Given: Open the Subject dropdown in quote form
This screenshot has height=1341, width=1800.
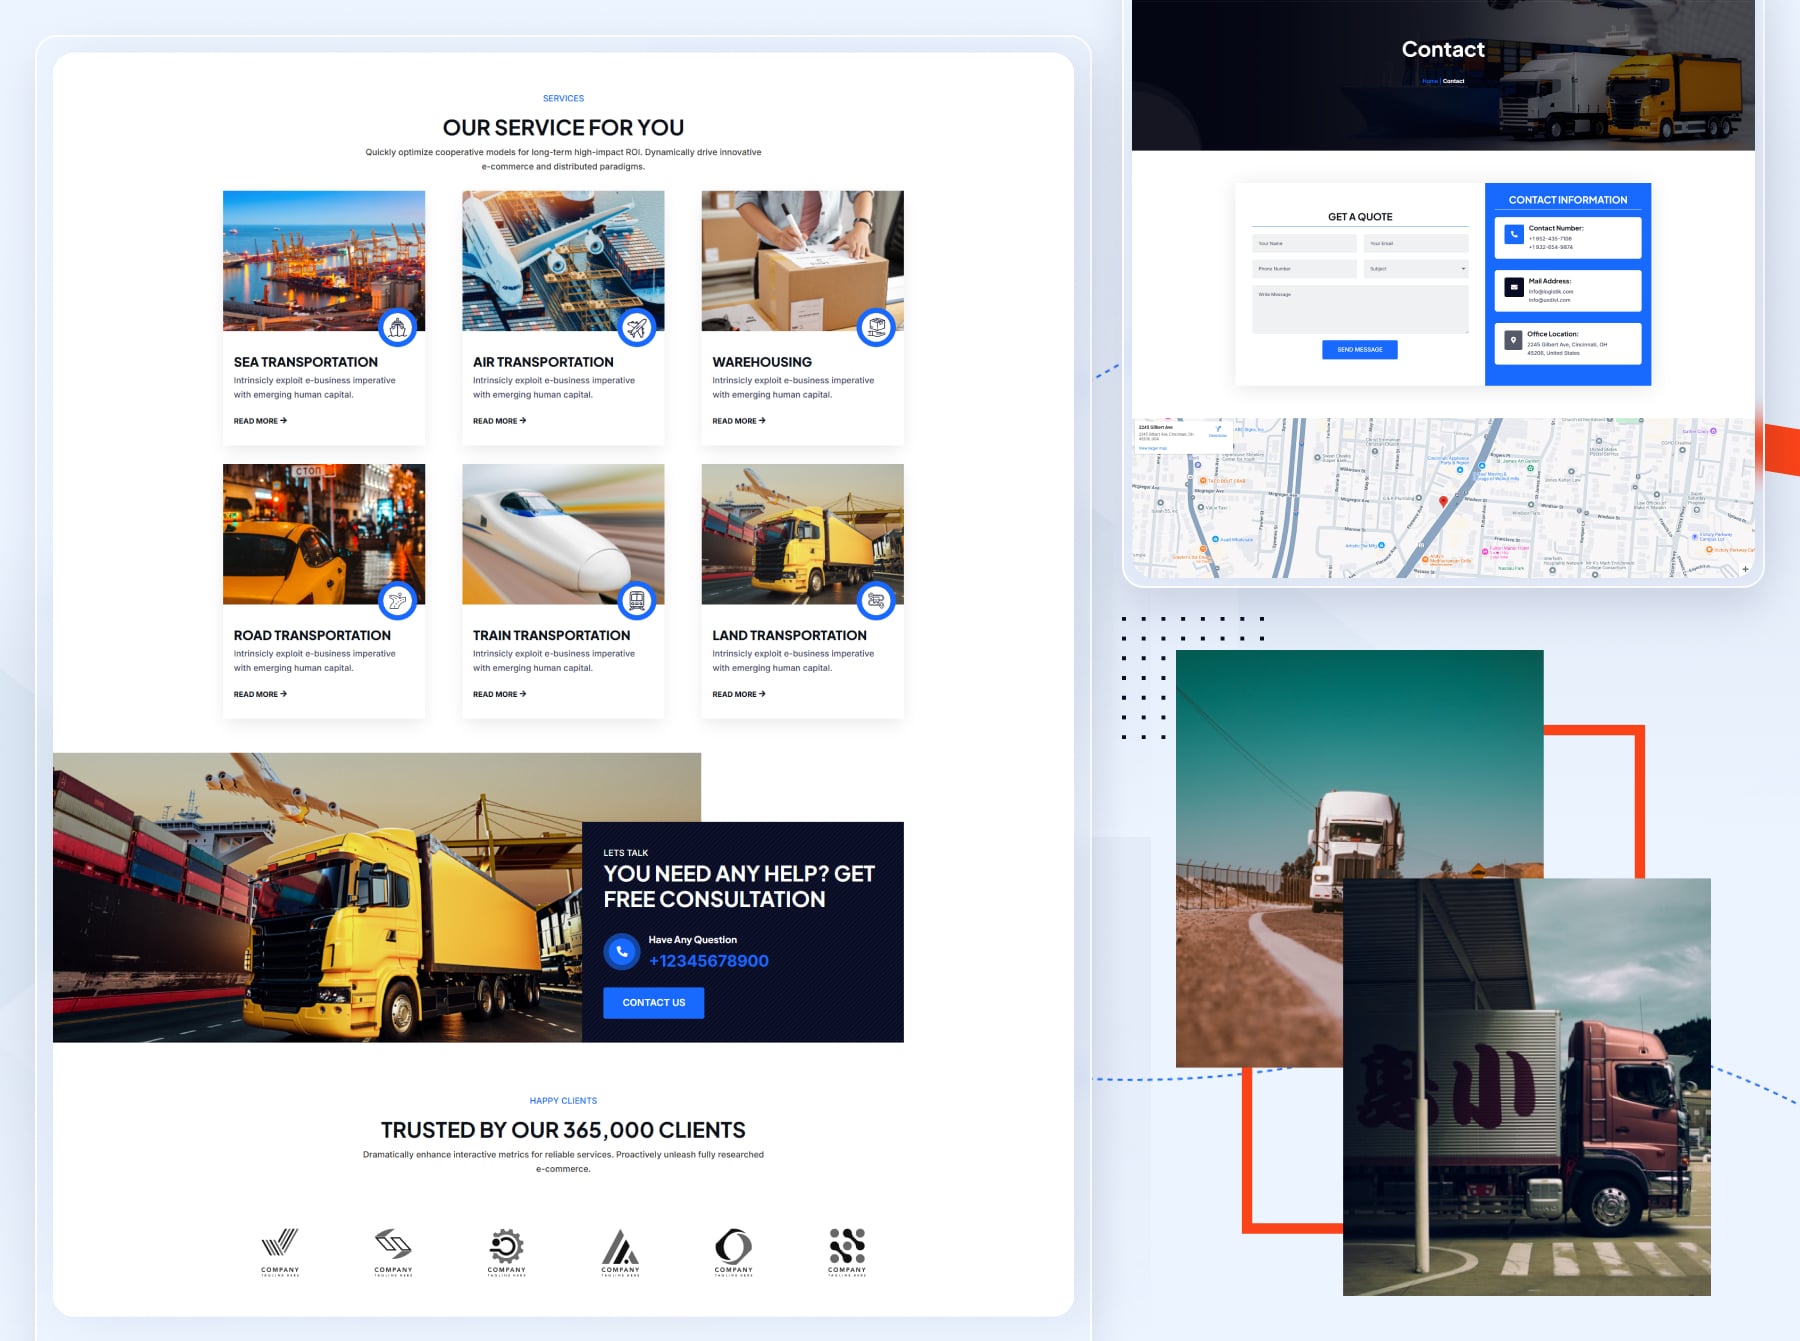Looking at the screenshot, I should pyautogui.click(x=1416, y=269).
